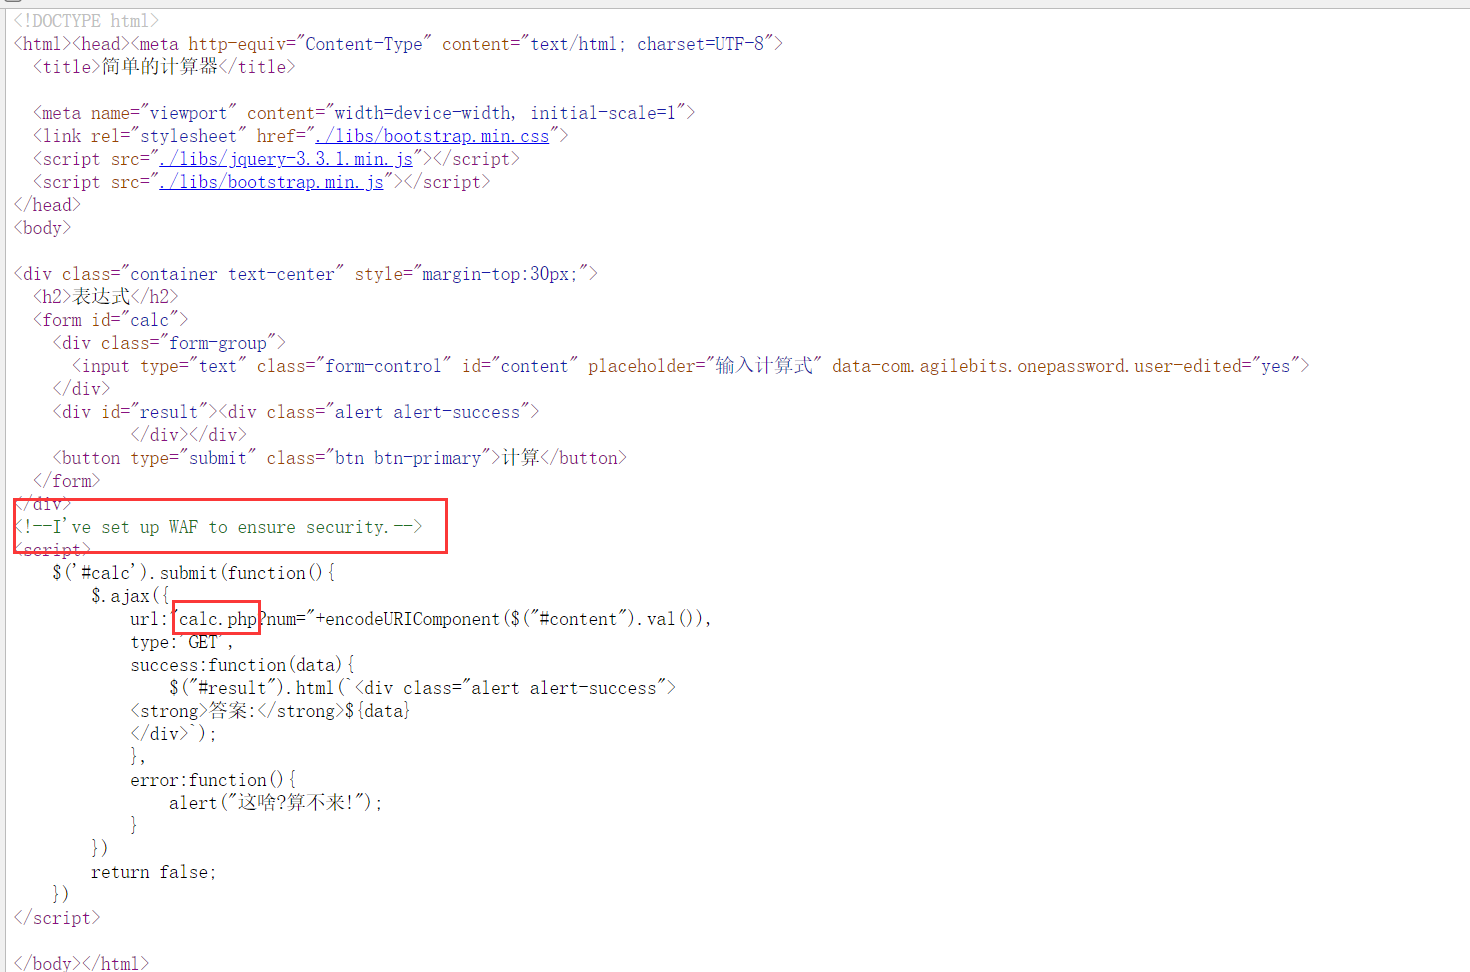Screen dimensions: 1470x972
Task: Click the container text-center div line
Action: 306,274
